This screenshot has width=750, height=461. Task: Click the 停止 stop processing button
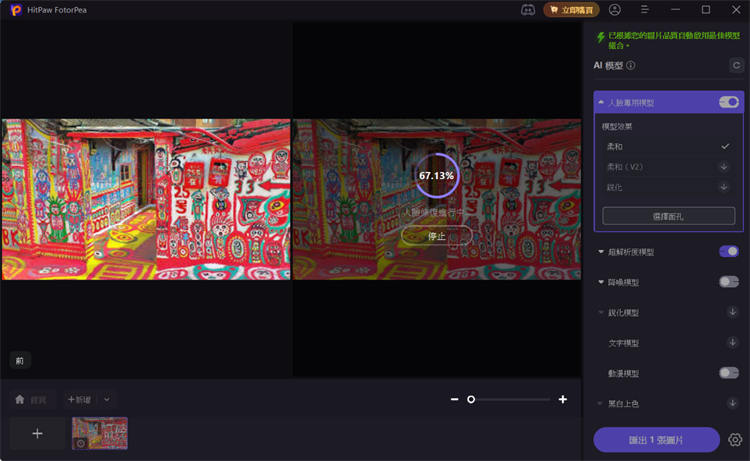[436, 236]
